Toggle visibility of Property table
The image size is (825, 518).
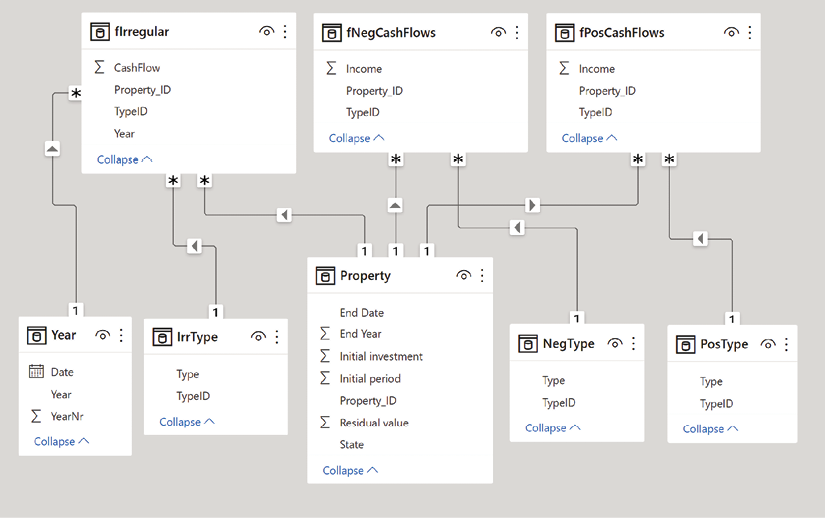coord(464,276)
